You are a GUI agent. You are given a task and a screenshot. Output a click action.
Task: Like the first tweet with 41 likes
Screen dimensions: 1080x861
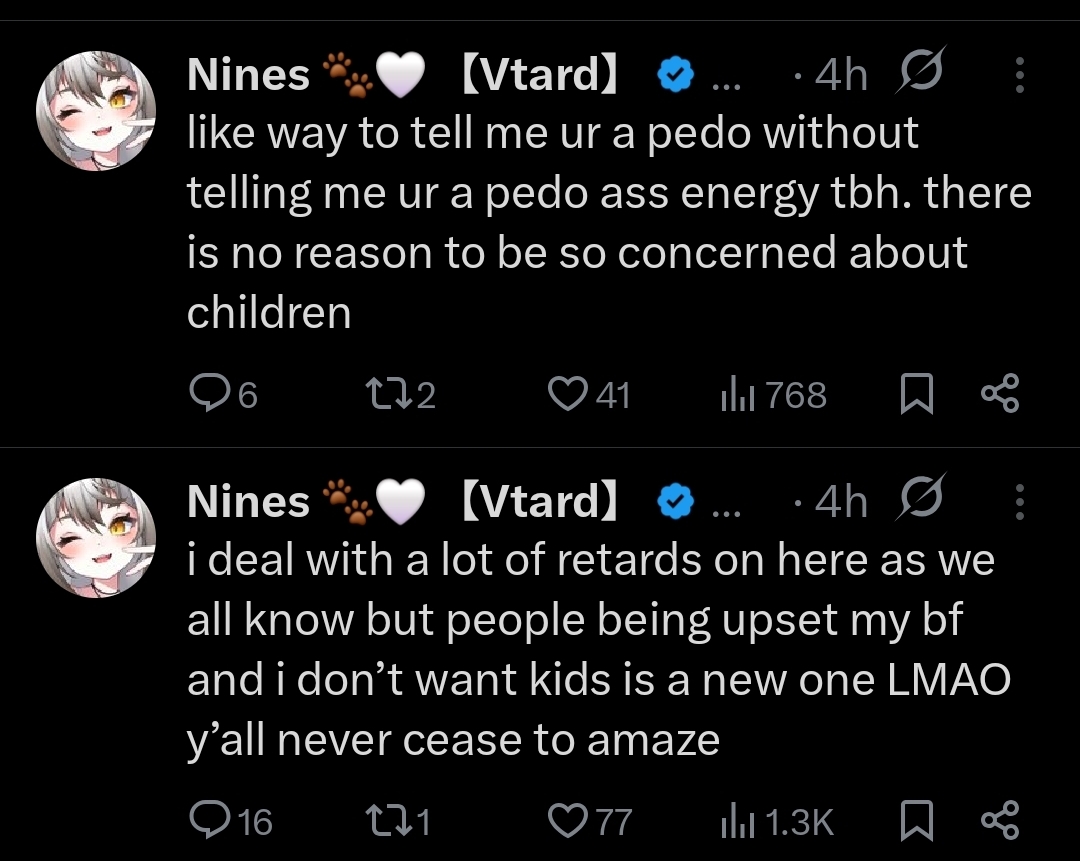(x=567, y=395)
